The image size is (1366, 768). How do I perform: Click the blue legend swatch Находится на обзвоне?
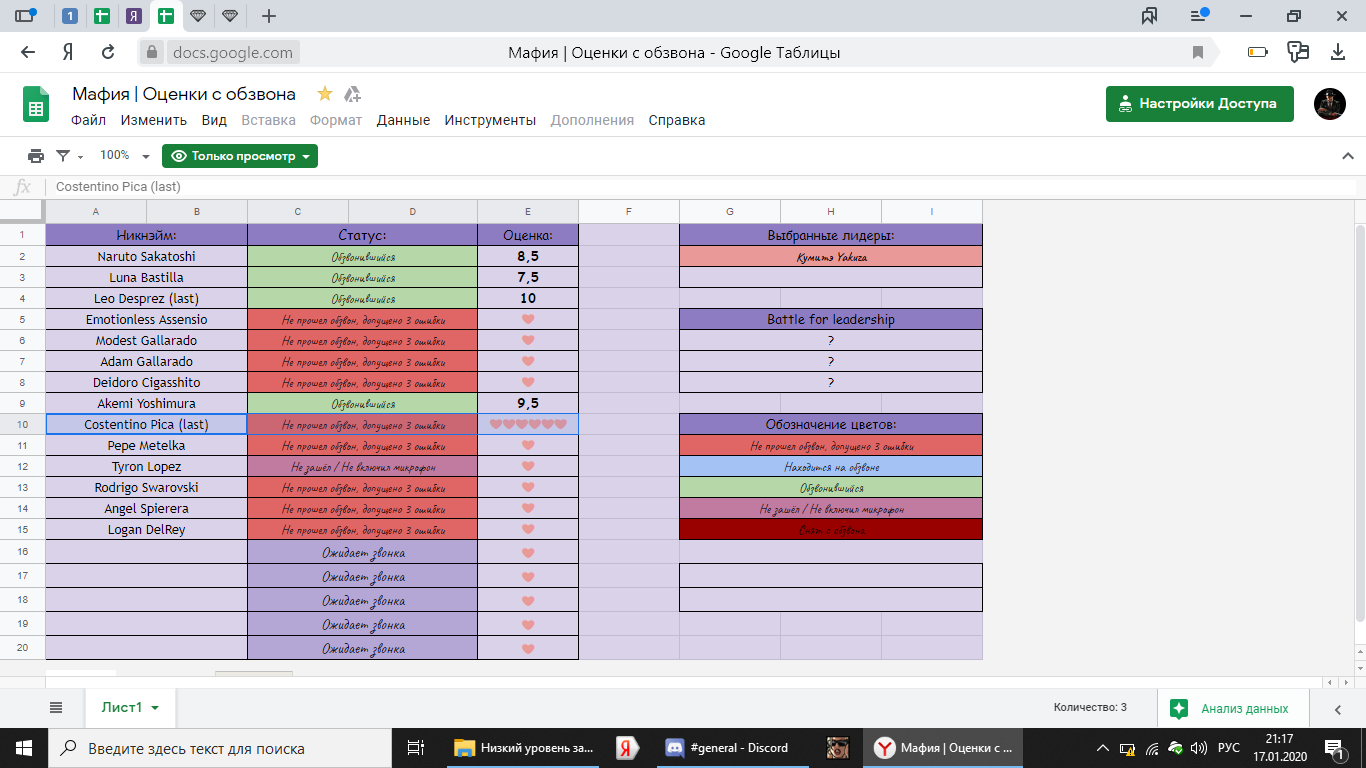831,467
